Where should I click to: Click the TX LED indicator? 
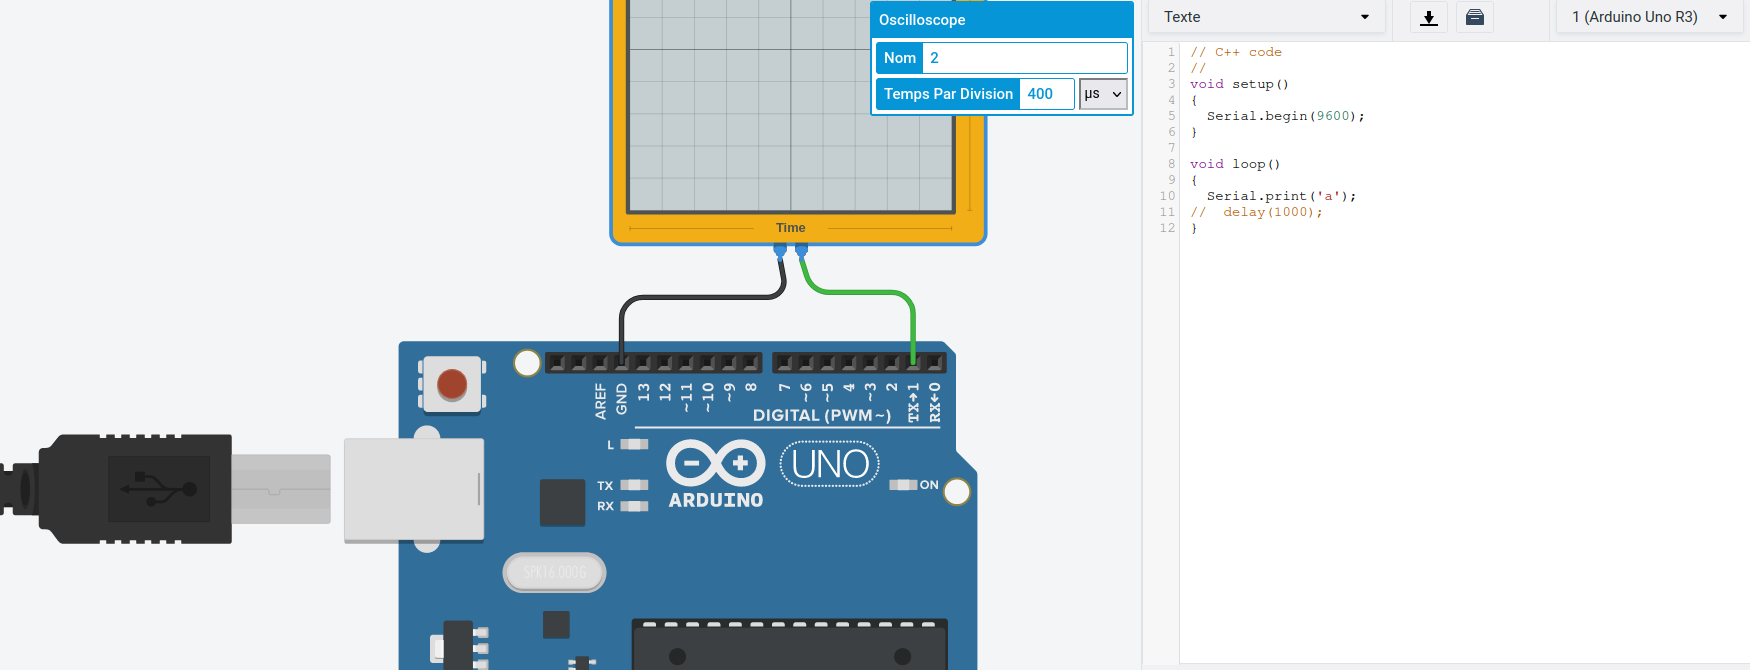click(634, 485)
